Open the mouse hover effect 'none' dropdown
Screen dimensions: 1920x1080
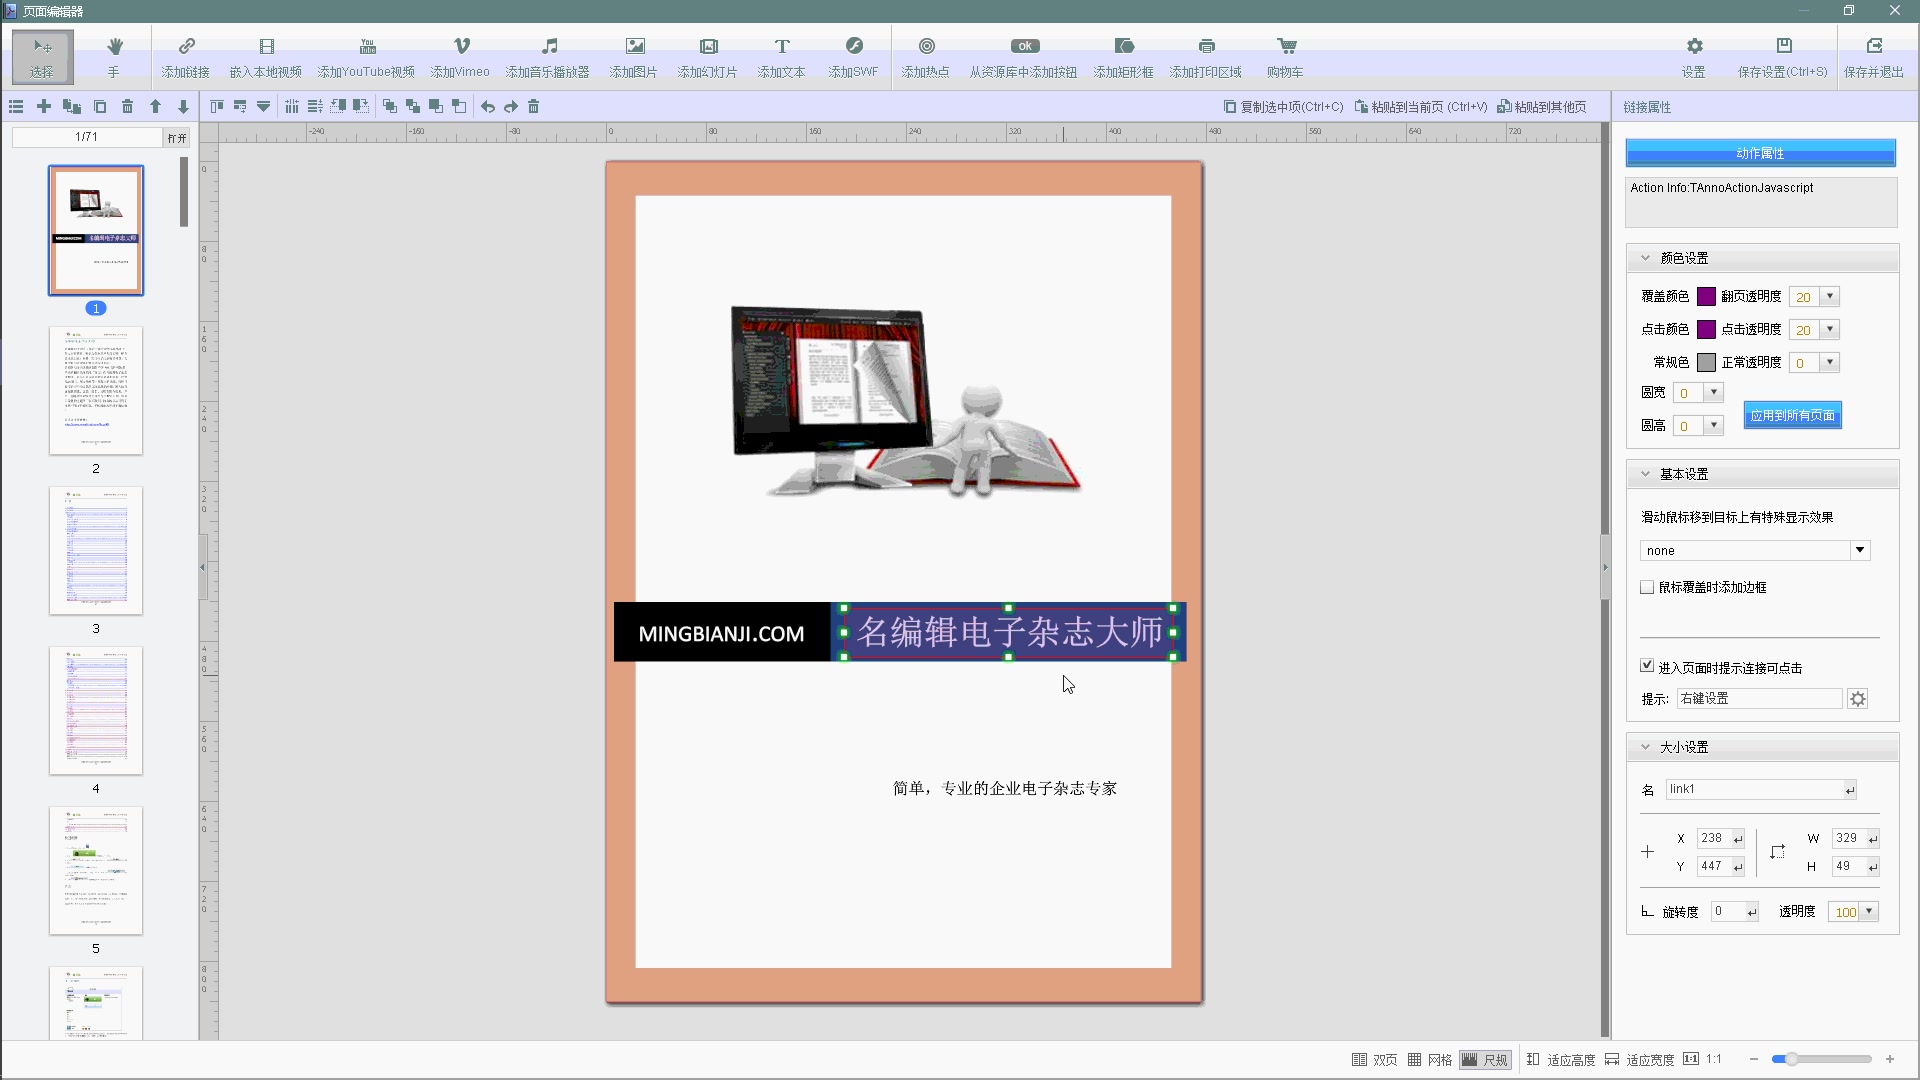point(1859,550)
